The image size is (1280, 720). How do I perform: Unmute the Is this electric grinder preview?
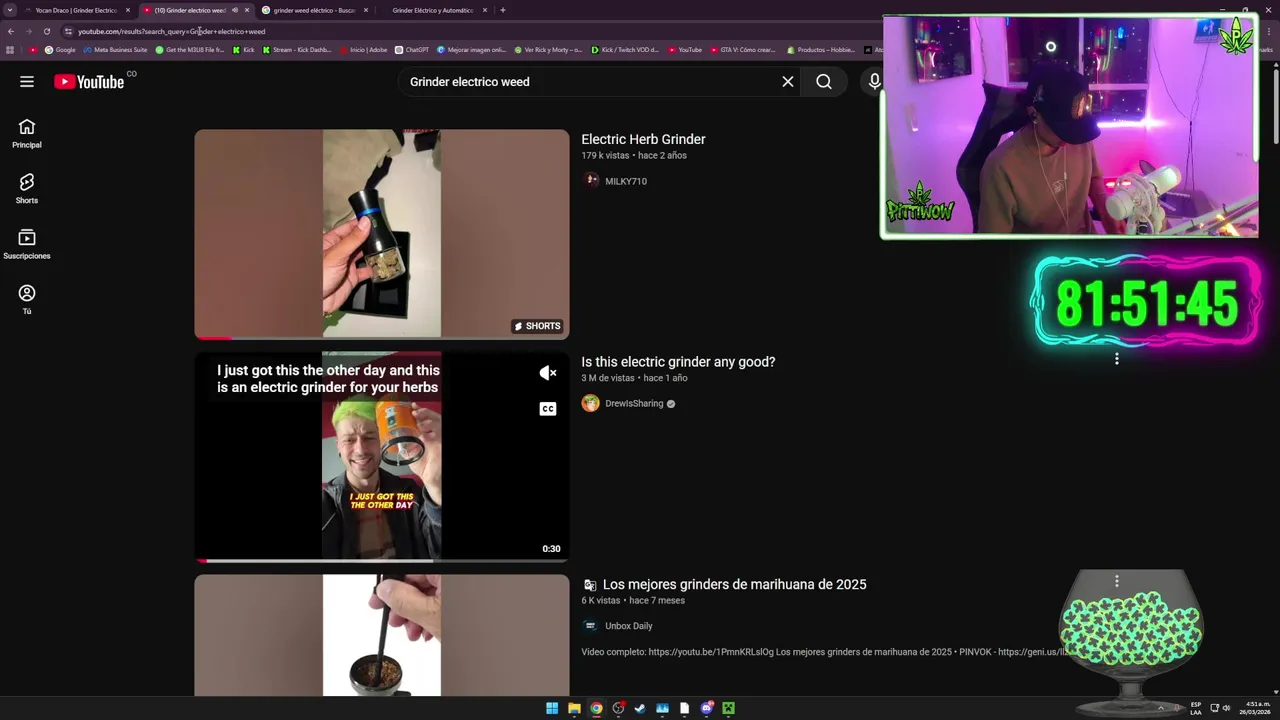tap(548, 373)
